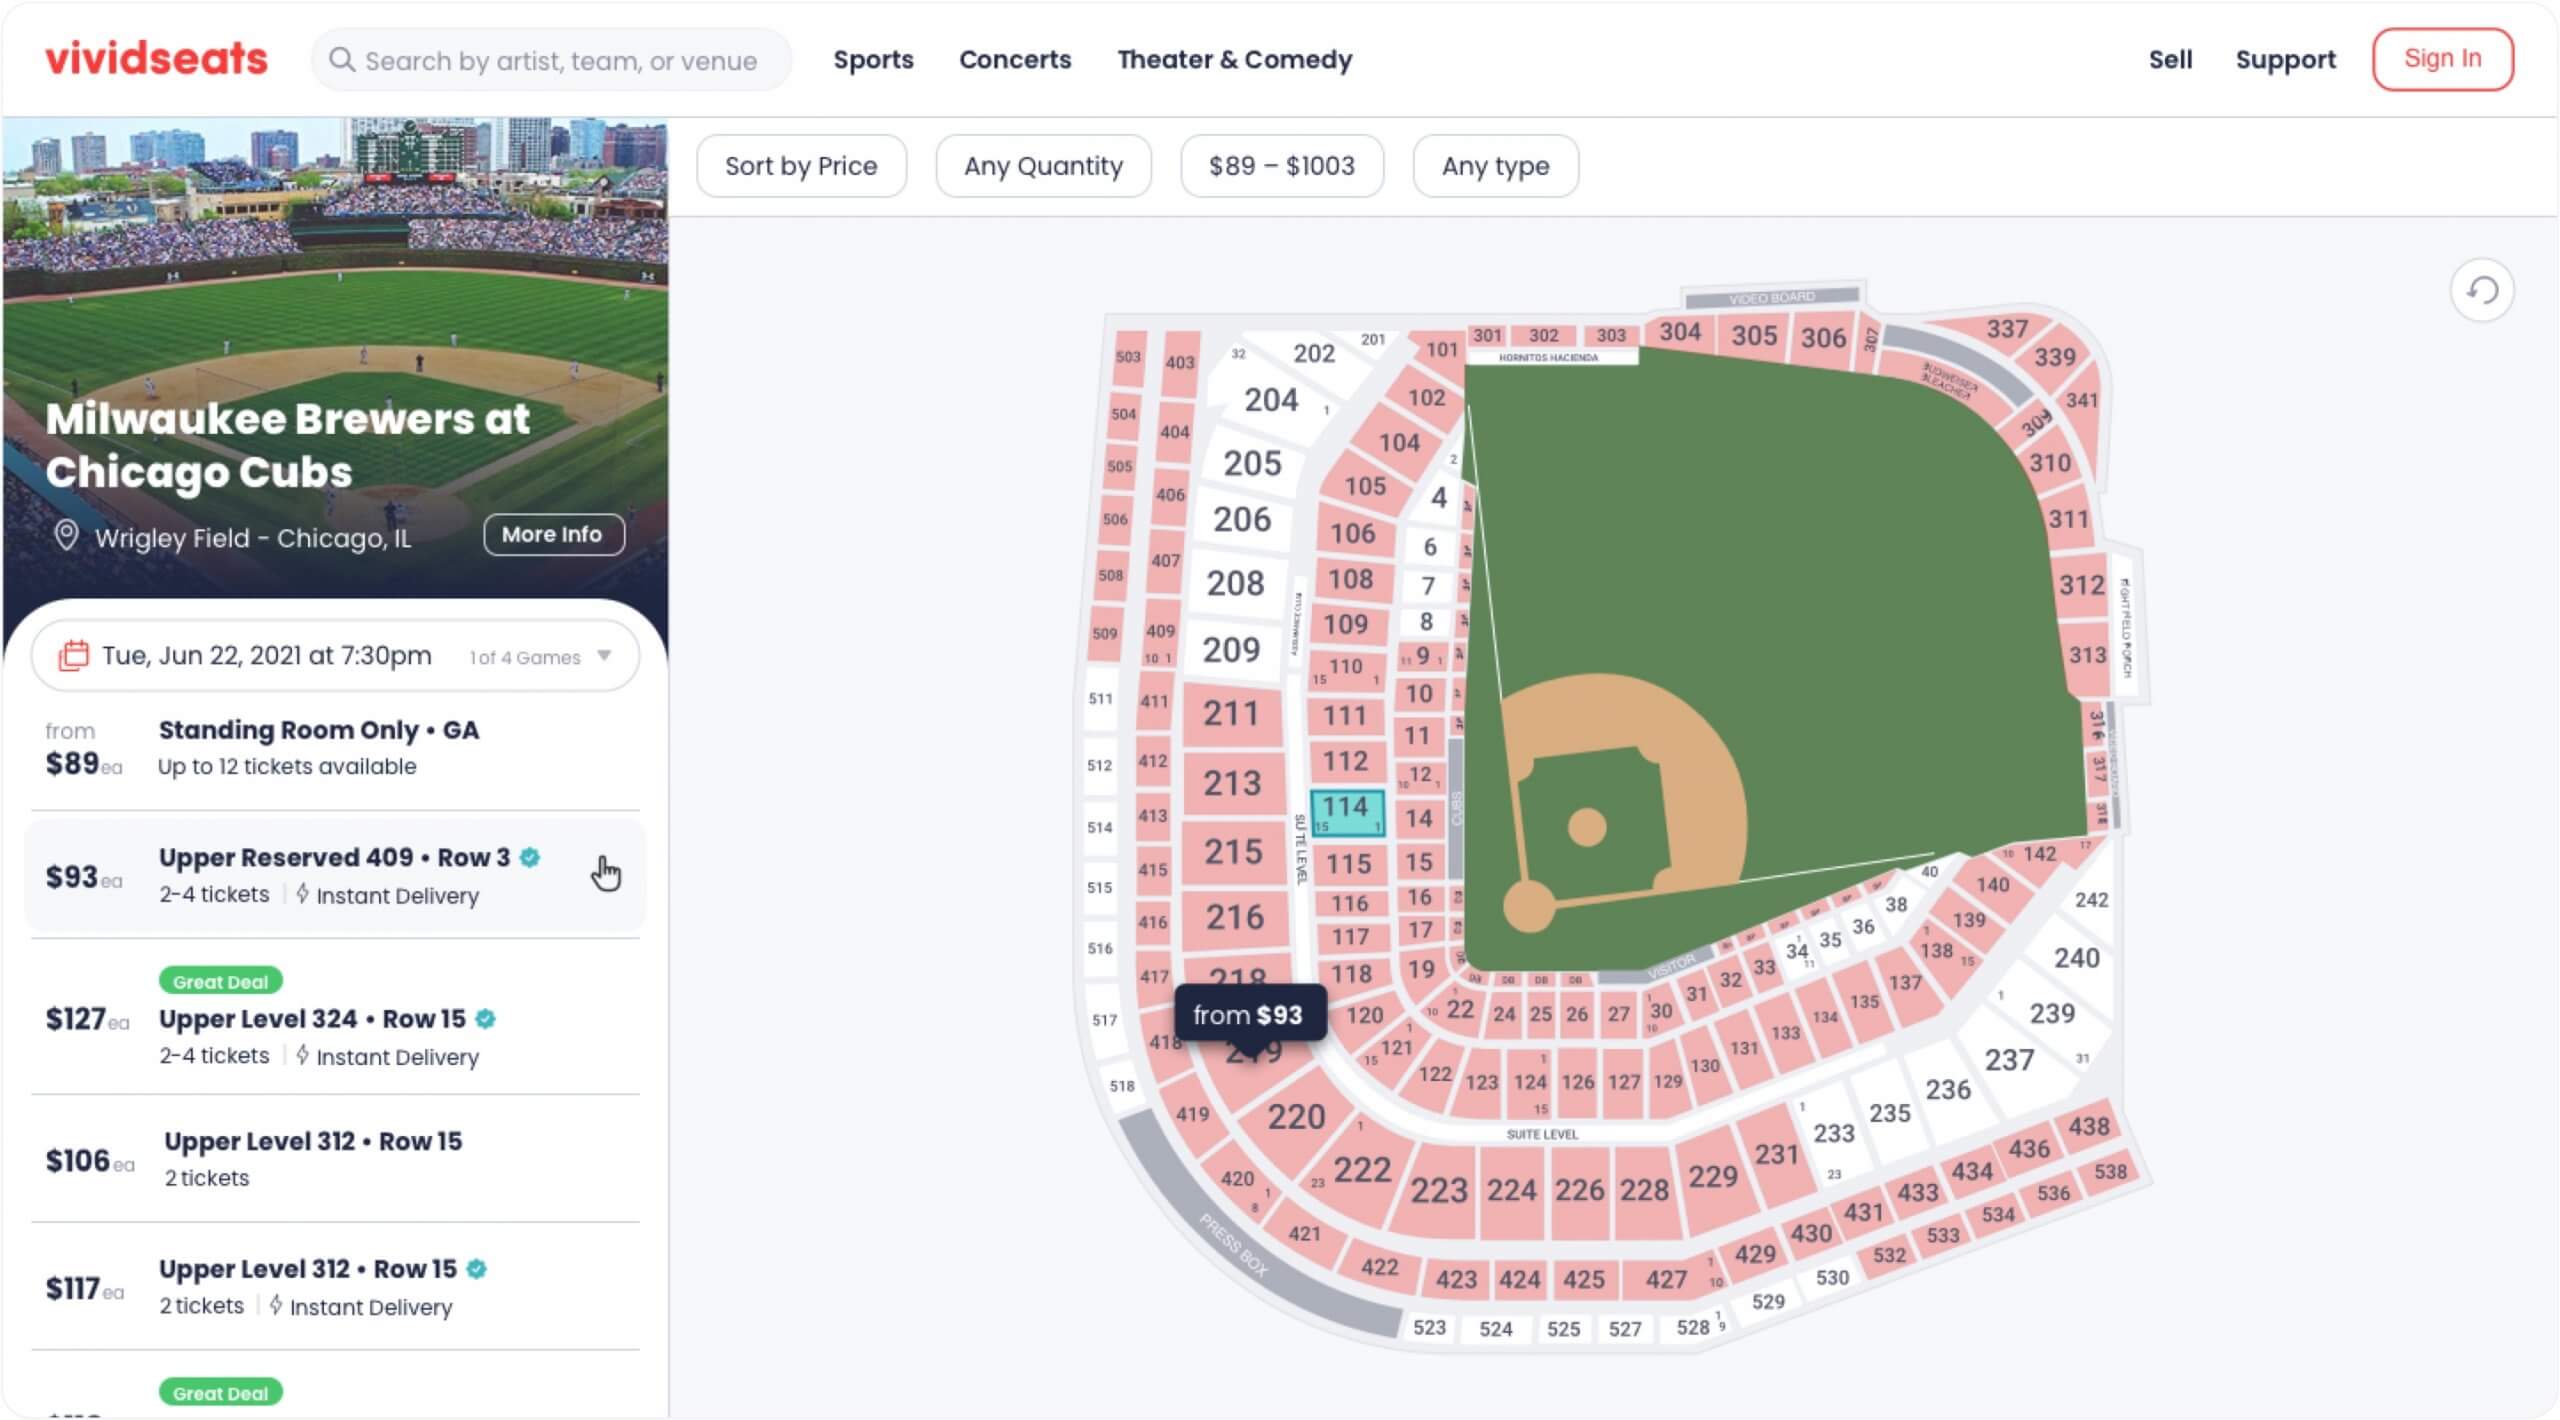Click the Vivid Seats home logo
This screenshot has height=1420, width=2560.
pos(154,58)
